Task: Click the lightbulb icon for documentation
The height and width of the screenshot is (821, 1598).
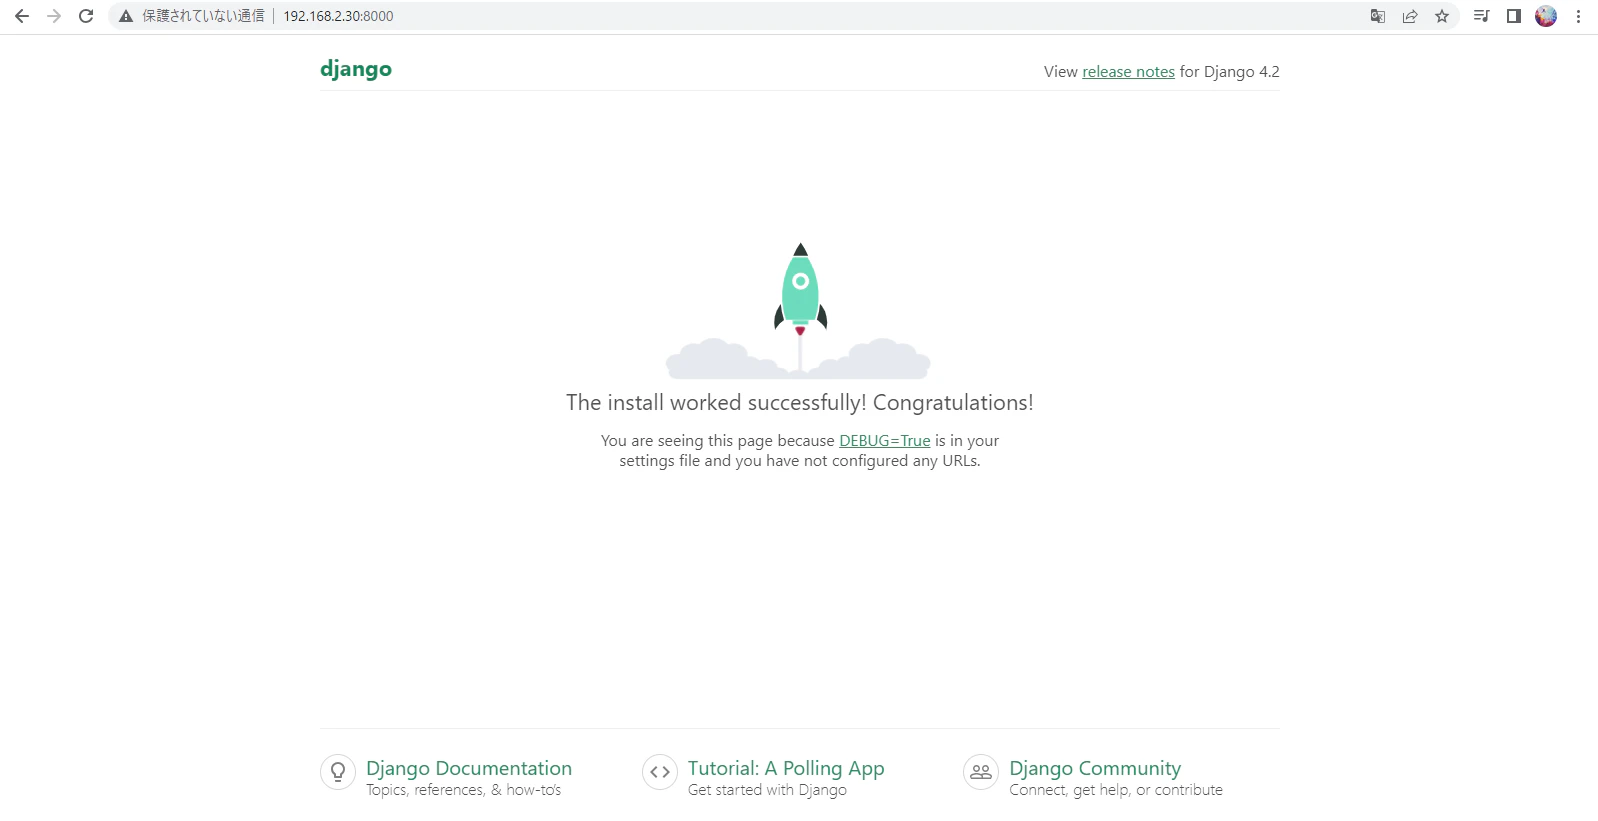Action: pyautogui.click(x=338, y=772)
